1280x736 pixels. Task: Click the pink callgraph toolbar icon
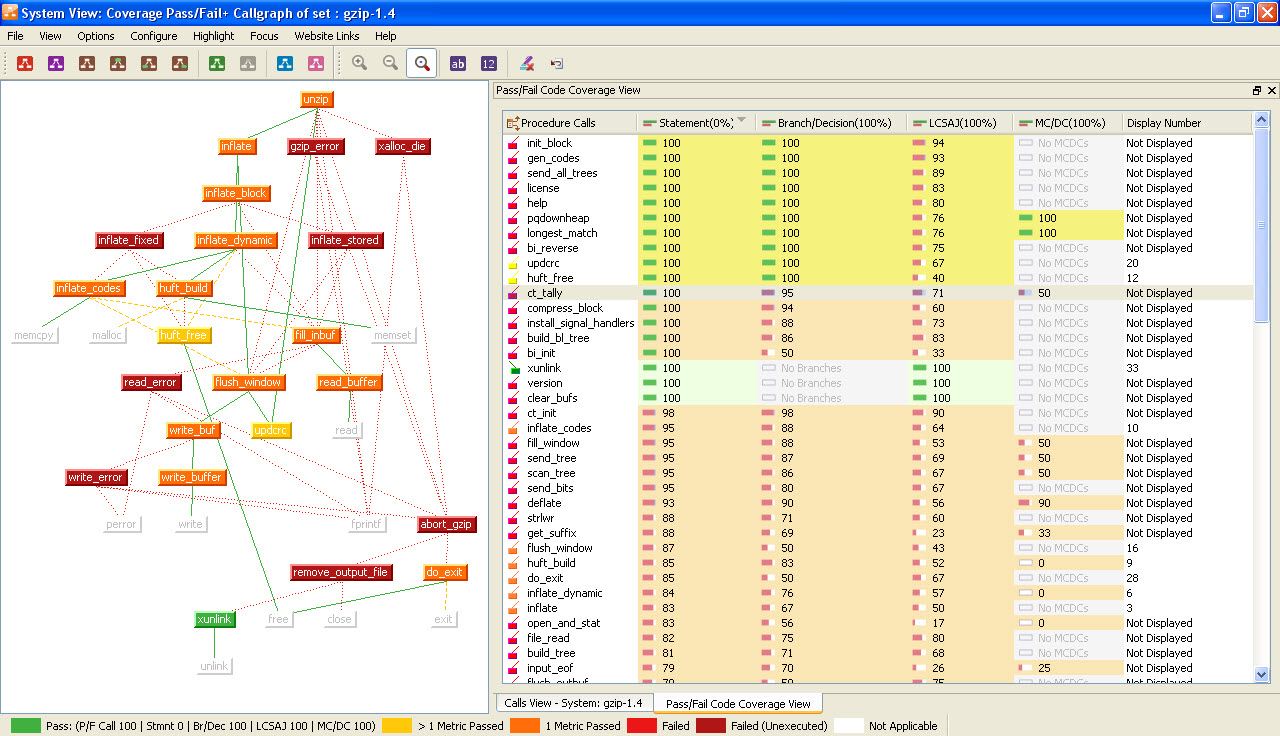(316, 64)
